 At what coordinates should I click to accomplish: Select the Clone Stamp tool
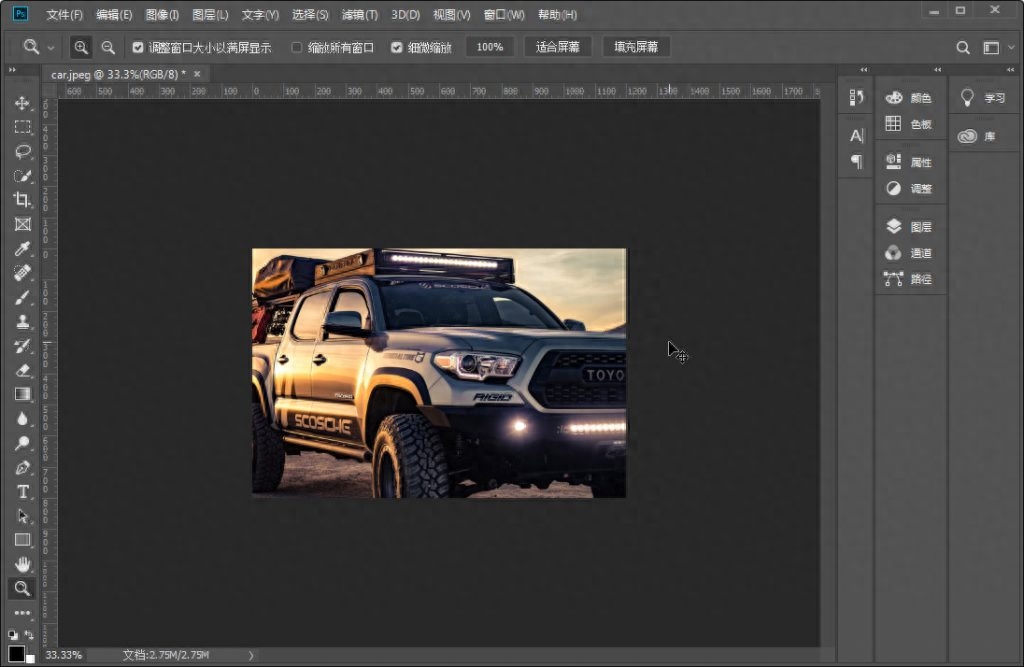point(22,321)
